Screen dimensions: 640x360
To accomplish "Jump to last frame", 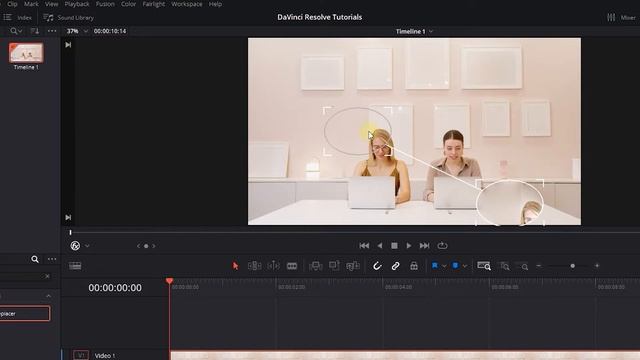I will pos(424,246).
